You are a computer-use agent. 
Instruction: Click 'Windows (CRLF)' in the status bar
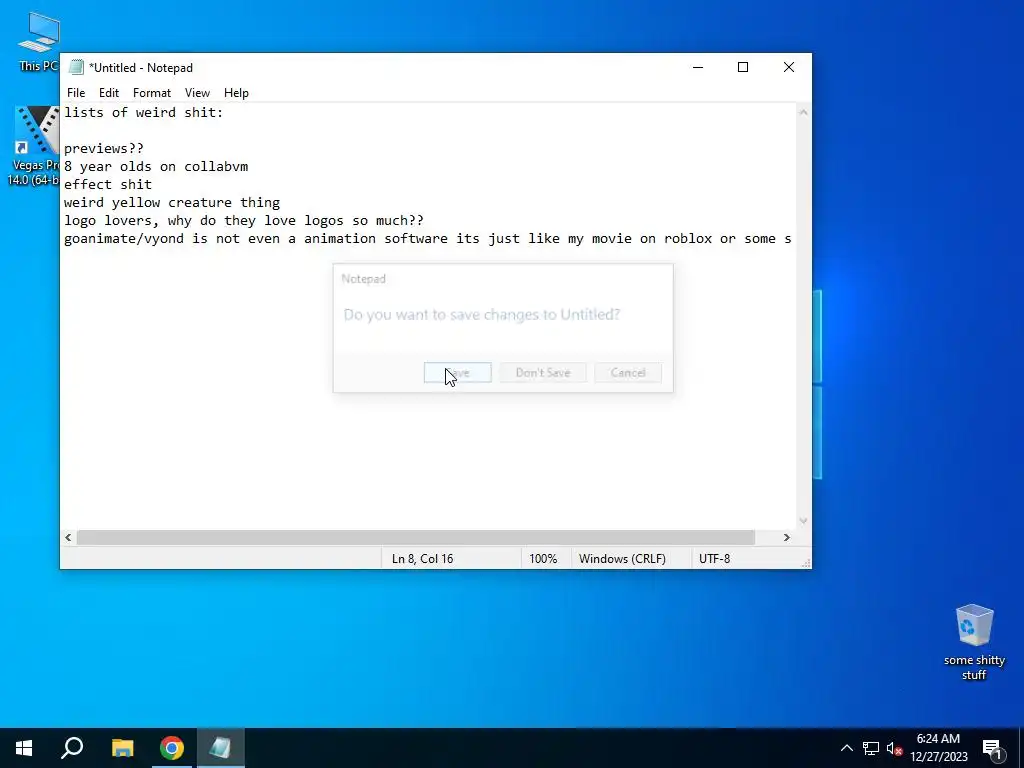click(622, 558)
